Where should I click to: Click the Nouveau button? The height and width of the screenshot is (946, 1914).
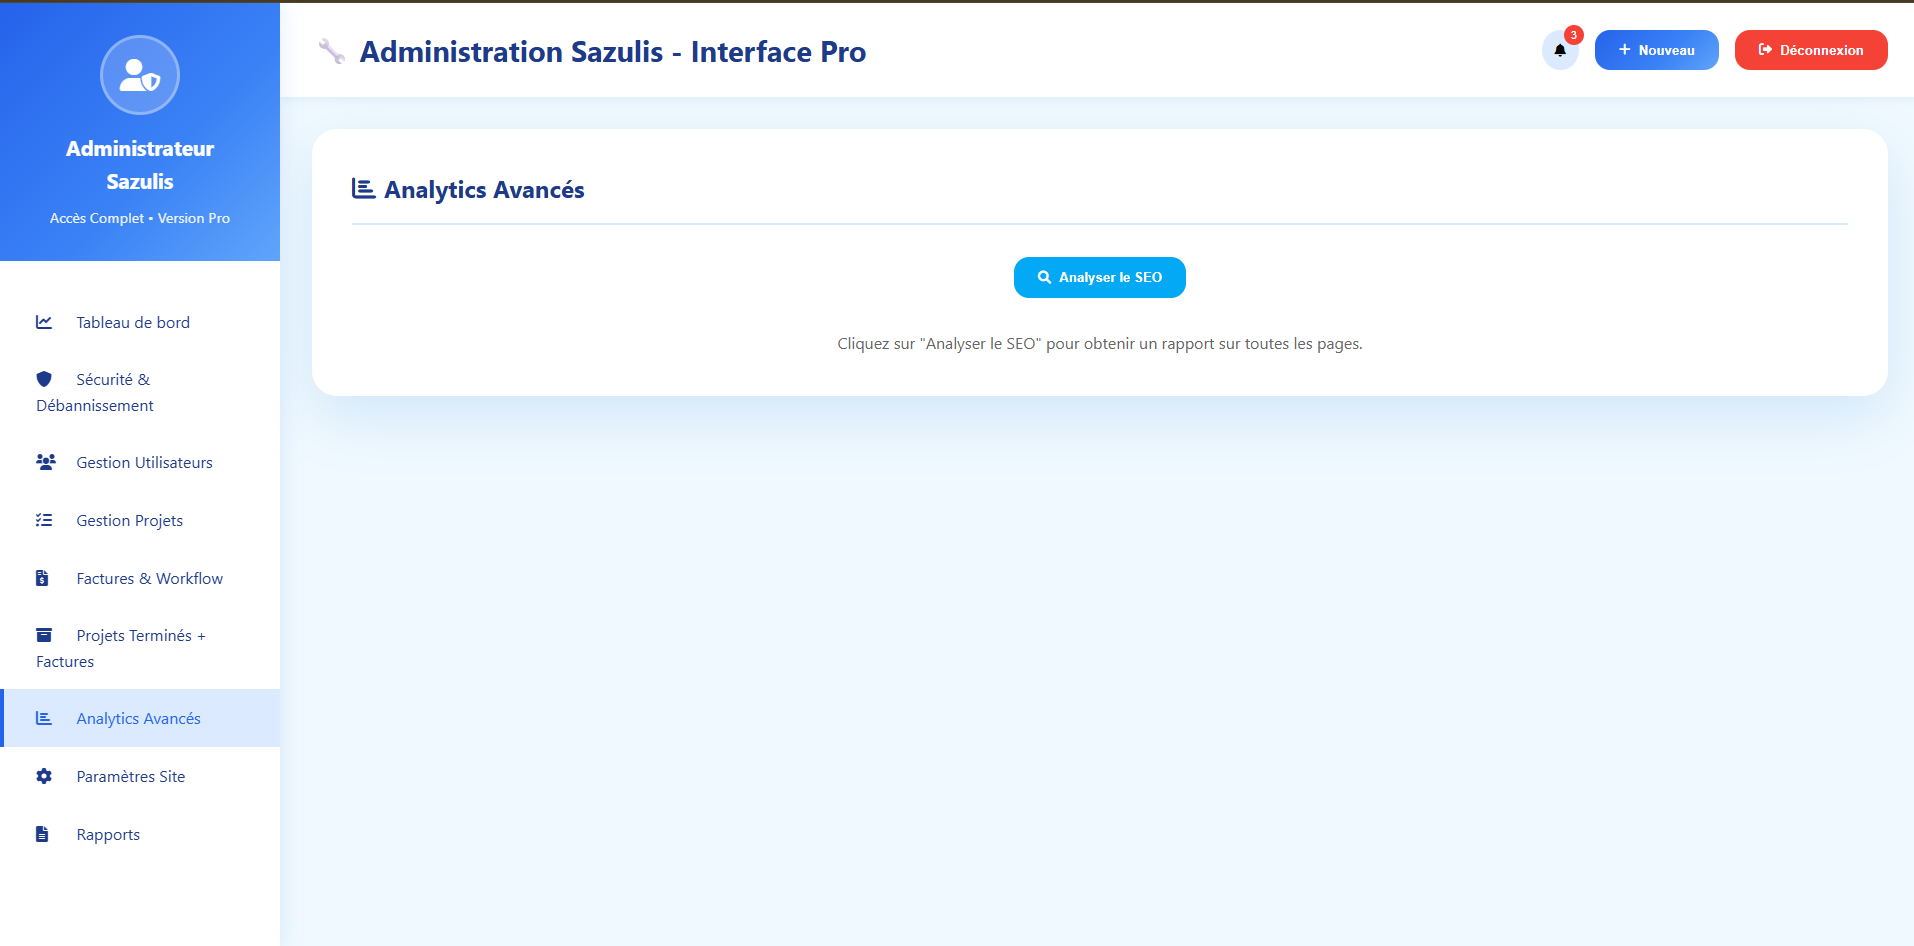click(1656, 50)
